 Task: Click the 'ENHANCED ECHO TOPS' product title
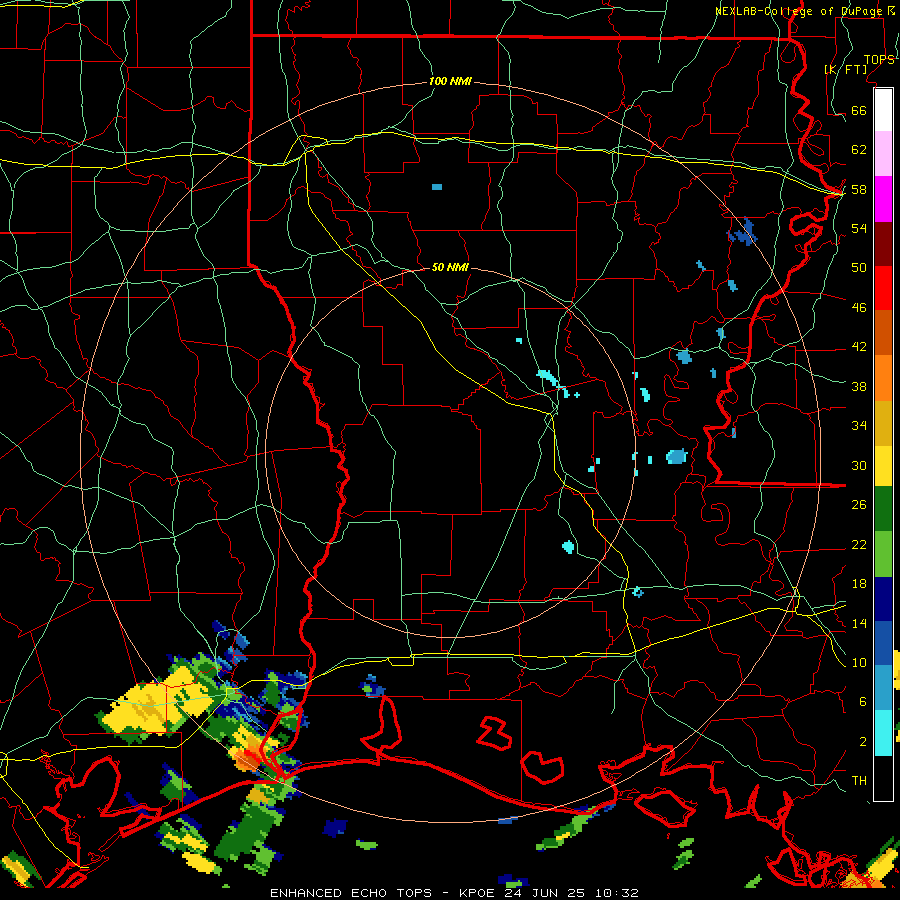click(x=351, y=893)
